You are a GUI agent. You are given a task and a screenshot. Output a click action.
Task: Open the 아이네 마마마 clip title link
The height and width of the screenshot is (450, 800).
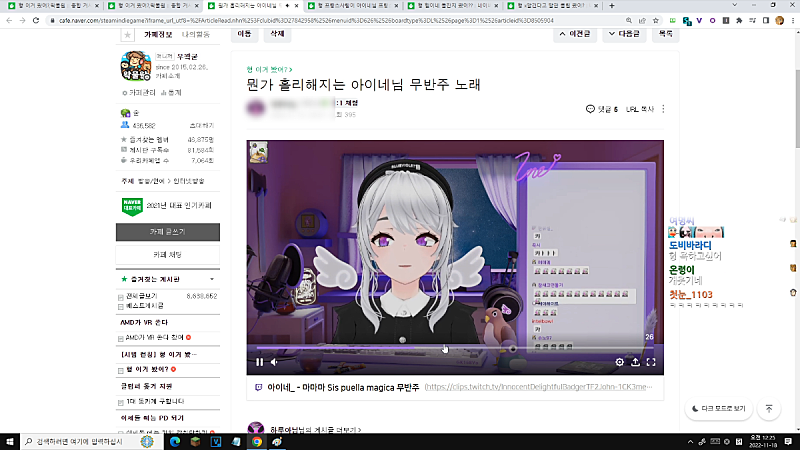click(x=343, y=388)
